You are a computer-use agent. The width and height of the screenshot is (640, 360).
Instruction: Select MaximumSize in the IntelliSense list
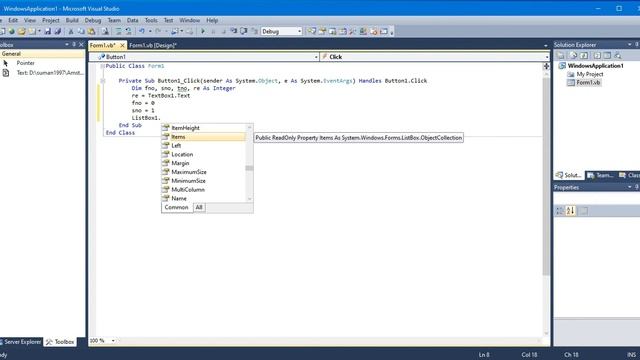pyautogui.click(x=204, y=172)
